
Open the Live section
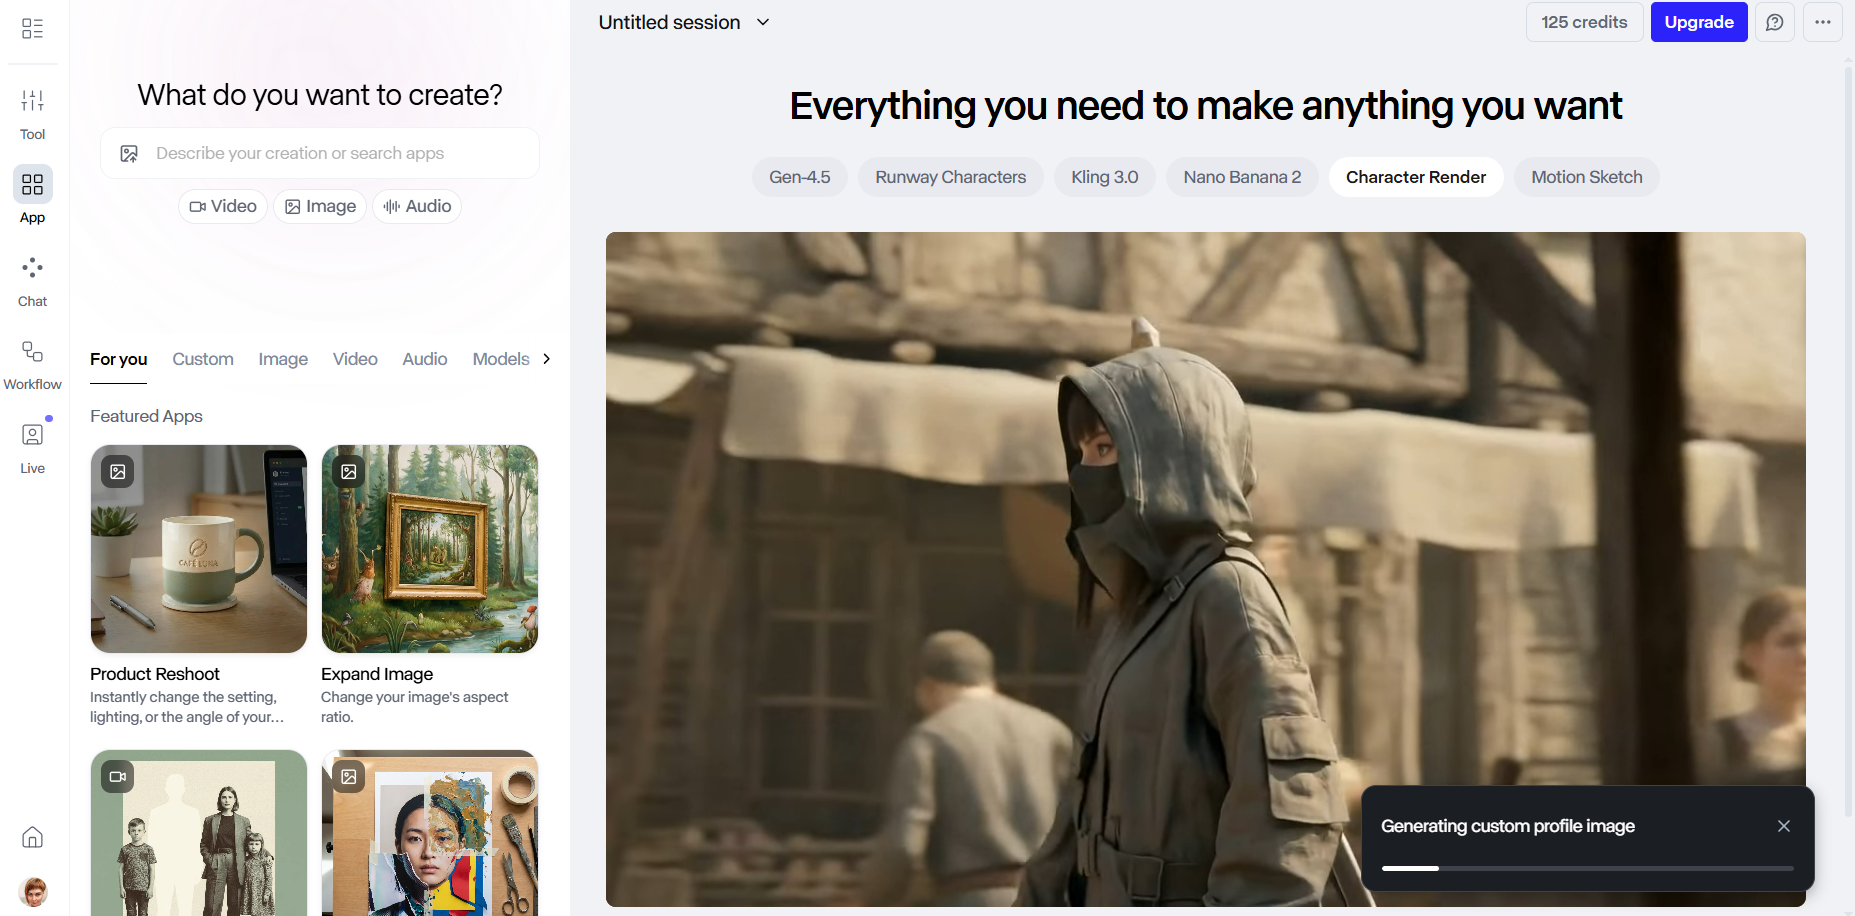32,447
